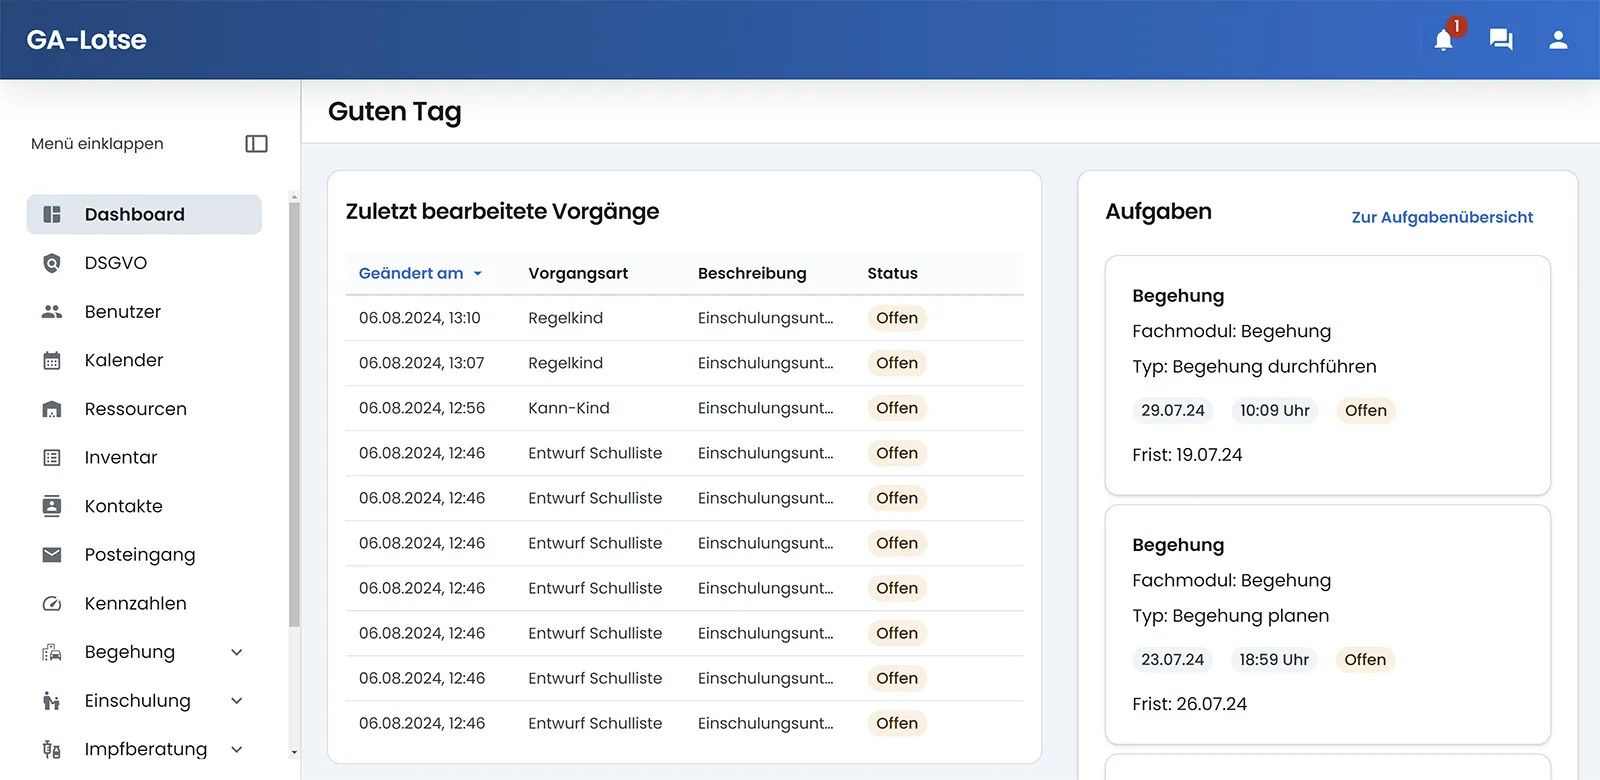Image resolution: width=1600 pixels, height=780 pixels.
Task: Click the 10:09 Uhr time chip
Action: [x=1275, y=411]
